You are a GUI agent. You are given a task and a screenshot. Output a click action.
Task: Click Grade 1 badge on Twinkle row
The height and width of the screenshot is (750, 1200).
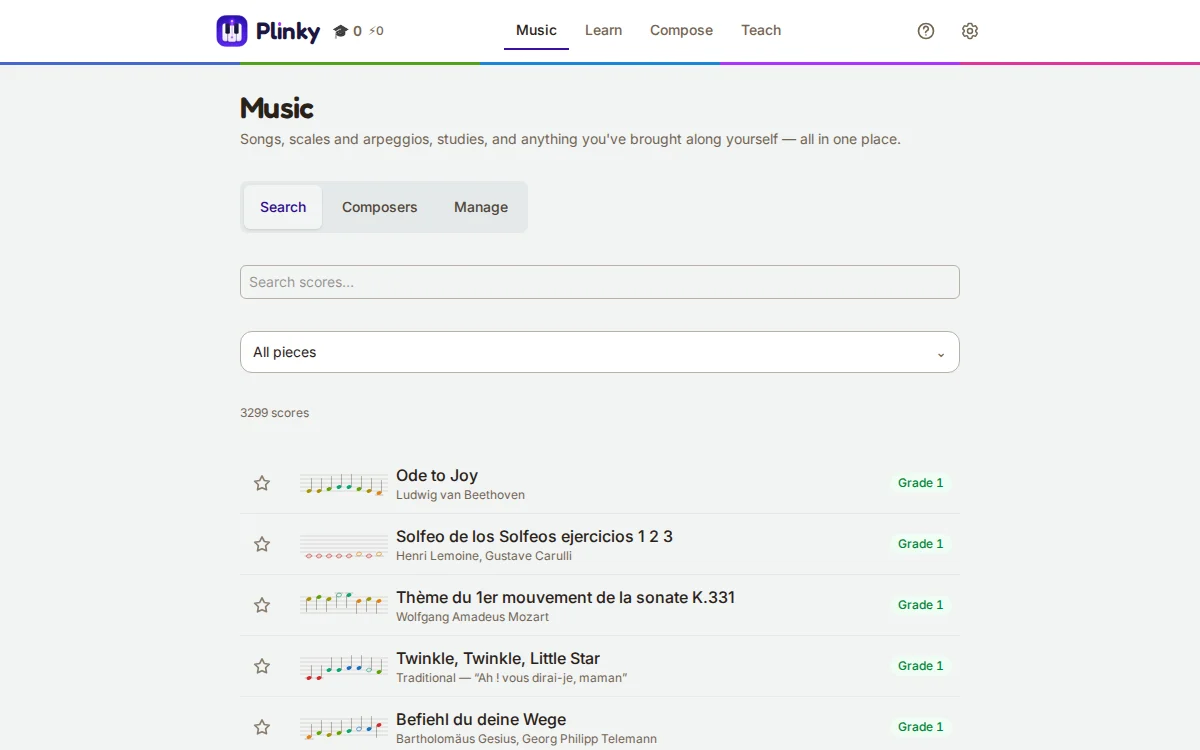tap(920, 666)
